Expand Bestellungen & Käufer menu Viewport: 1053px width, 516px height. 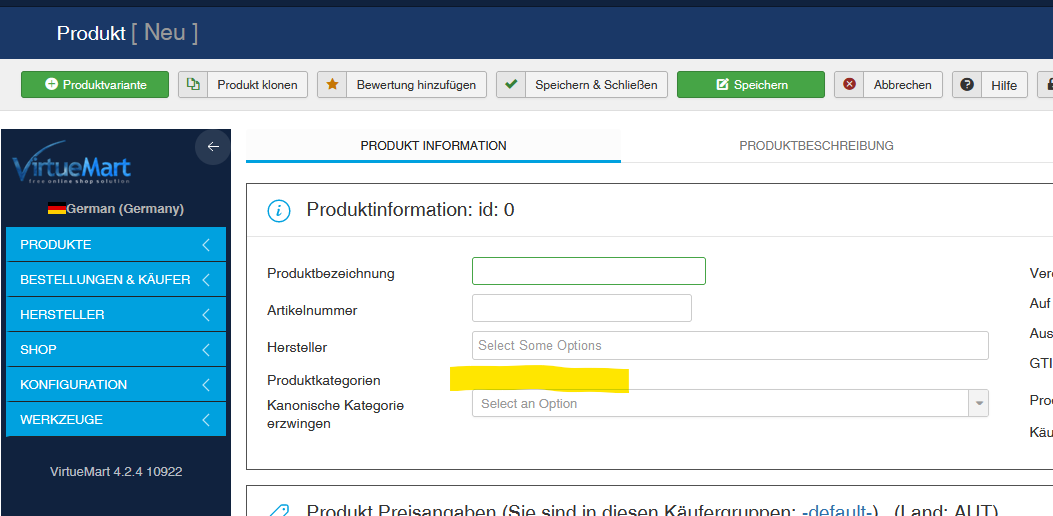[115, 280]
